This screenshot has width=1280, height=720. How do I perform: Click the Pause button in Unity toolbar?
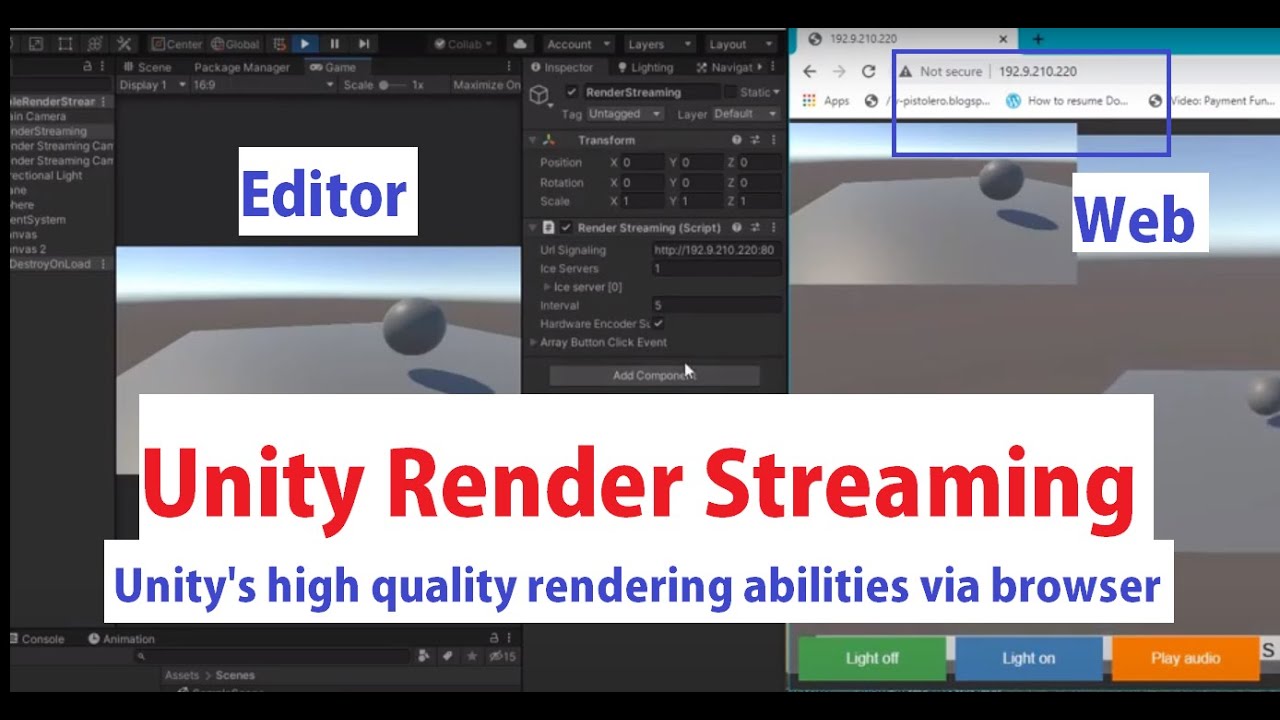(335, 43)
